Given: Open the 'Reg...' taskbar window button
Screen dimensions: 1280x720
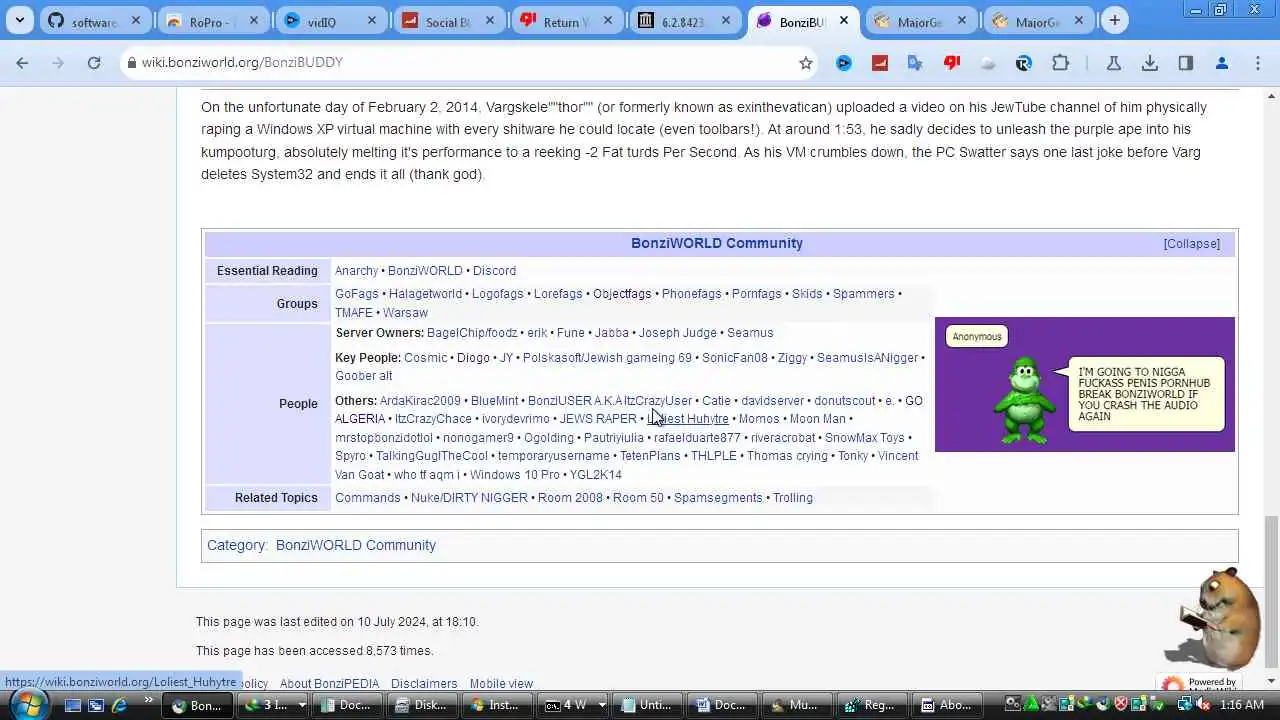Looking at the screenshot, I should tap(870, 705).
